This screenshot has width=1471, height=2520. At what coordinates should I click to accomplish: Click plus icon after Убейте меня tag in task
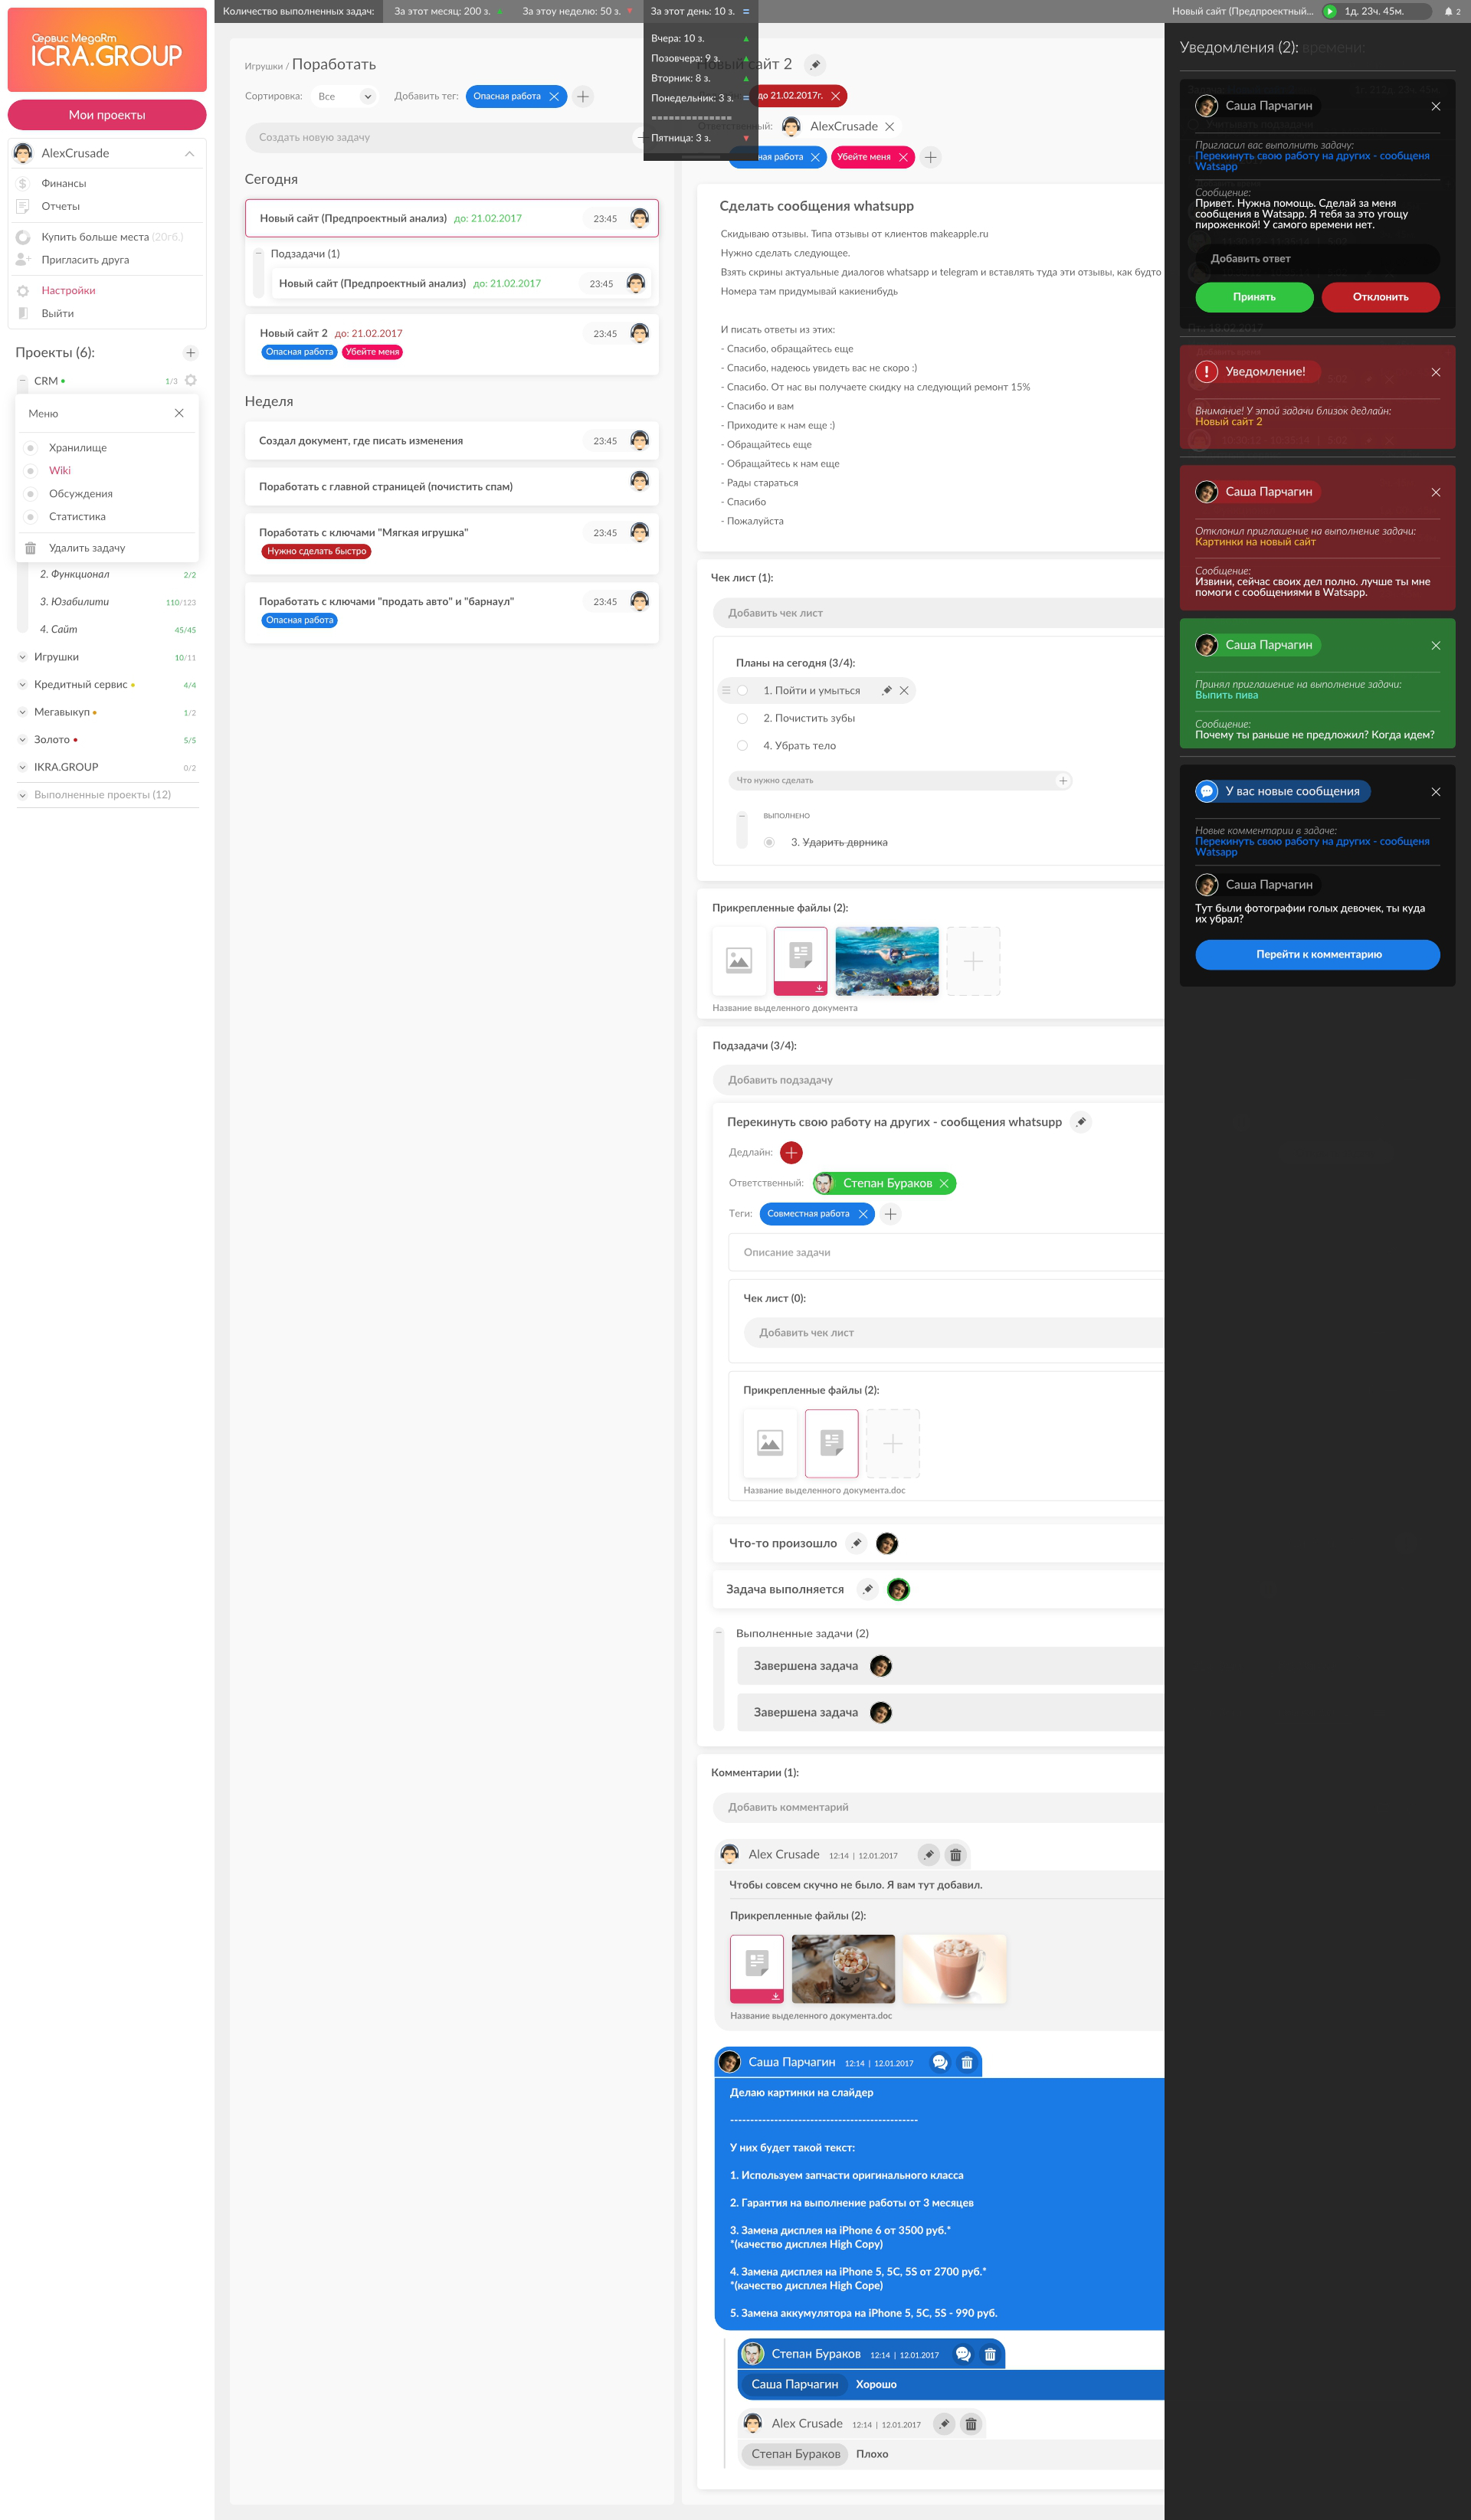pyautogui.click(x=930, y=157)
